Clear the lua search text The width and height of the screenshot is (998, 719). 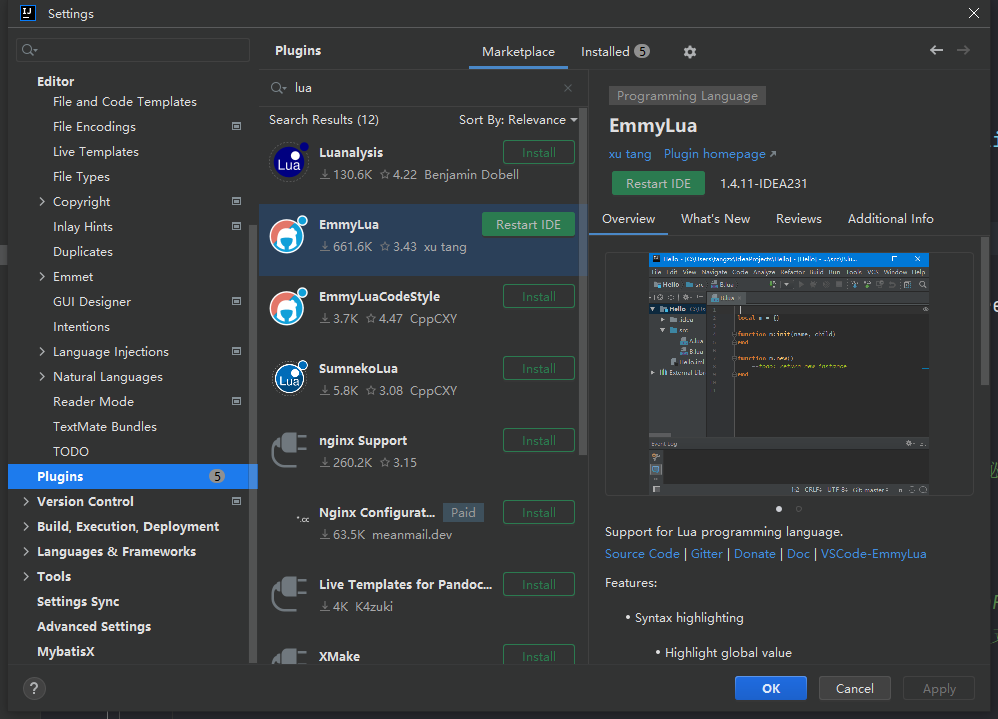click(x=568, y=88)
